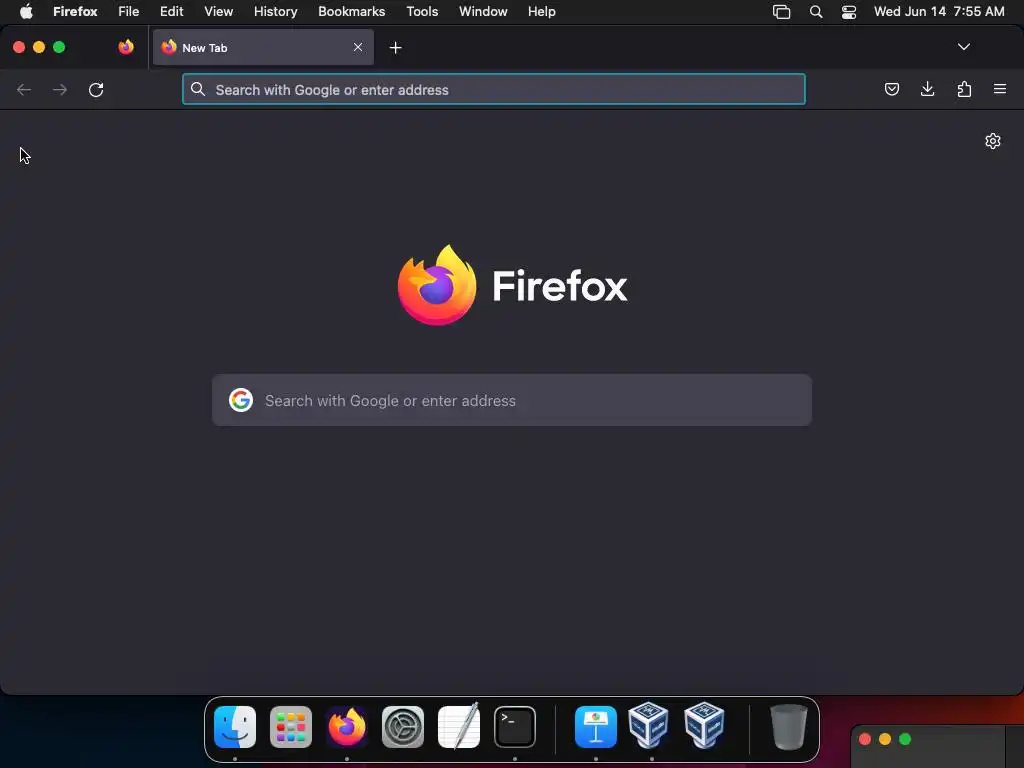
Task: Go forward using the forward arrow
Action: (59, 89)
